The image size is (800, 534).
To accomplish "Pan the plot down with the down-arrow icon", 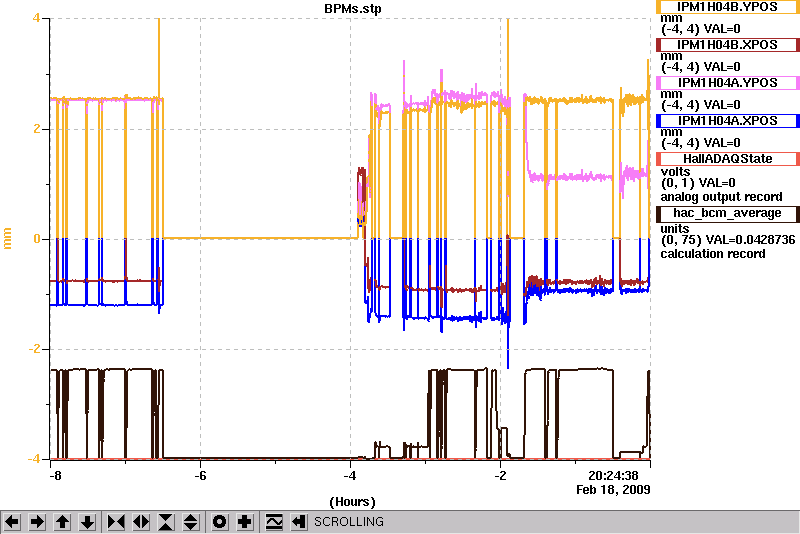I will click(87, 522).
